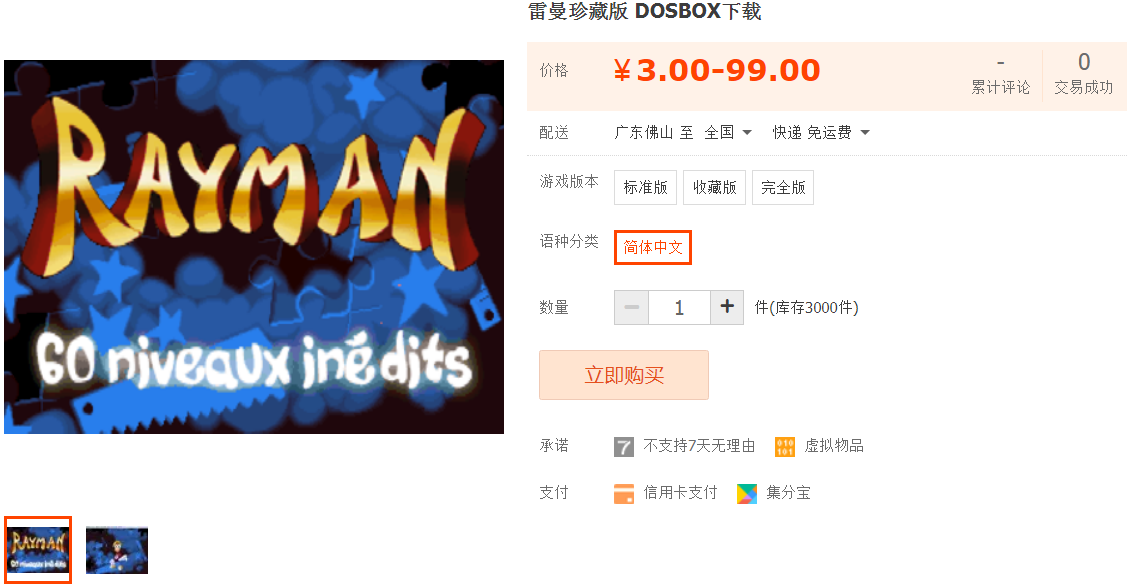Screen dimensions: 1131x588
Task: Select the first Rayman title thumbnail
Action: point(38,550)
